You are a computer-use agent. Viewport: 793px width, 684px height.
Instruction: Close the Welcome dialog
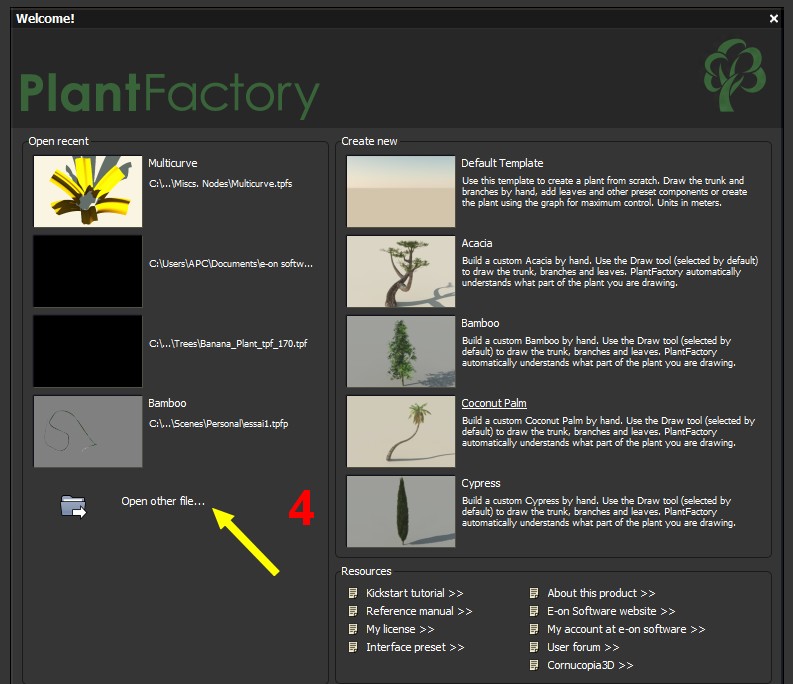click(x=774, y=19)
